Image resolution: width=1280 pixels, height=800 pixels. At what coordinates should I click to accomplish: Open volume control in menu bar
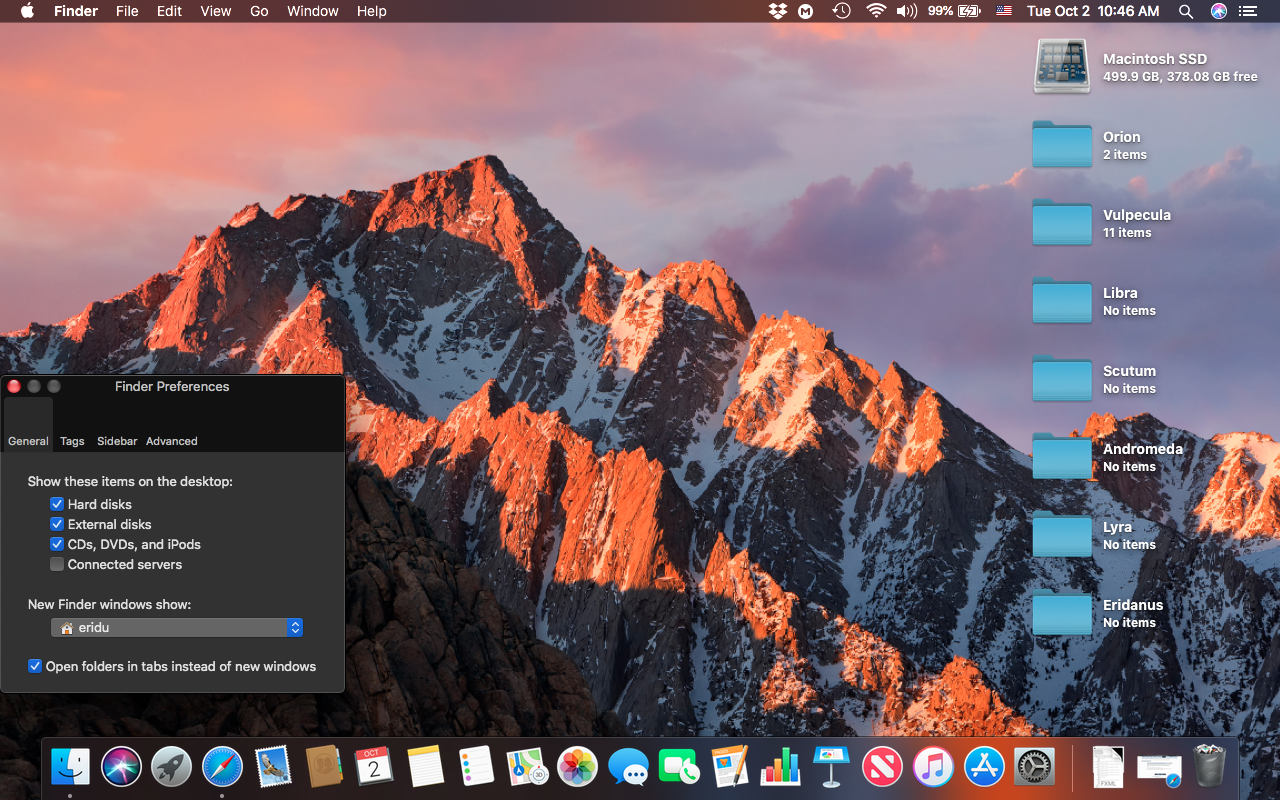(907, 11)
